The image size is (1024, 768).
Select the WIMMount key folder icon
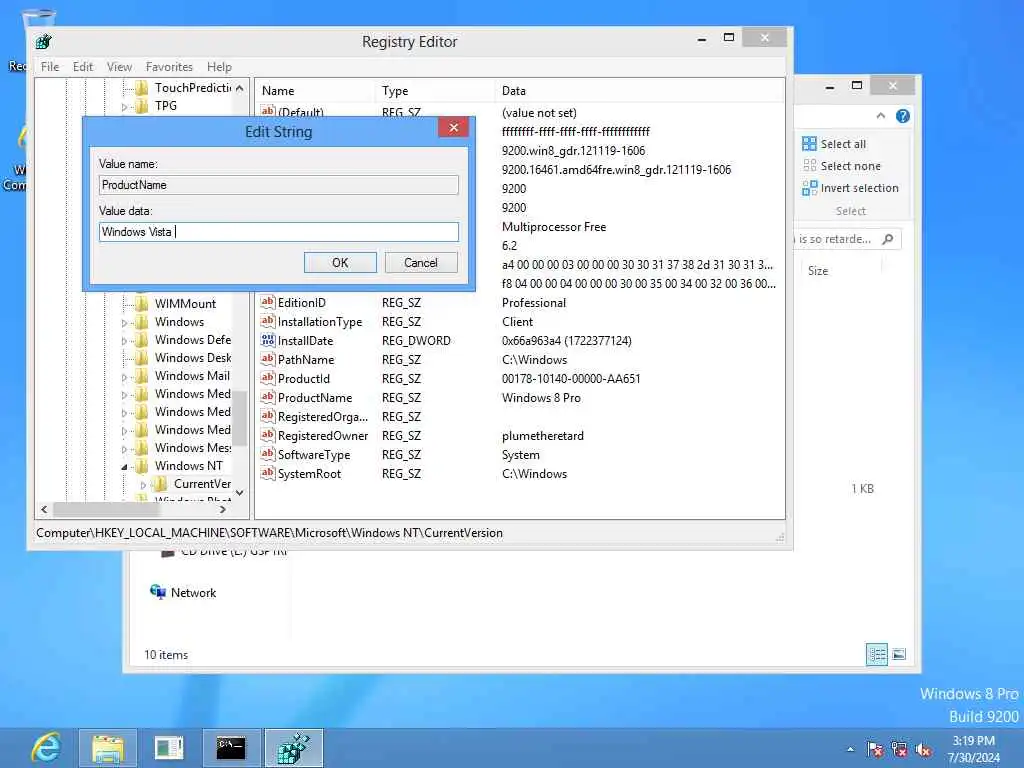[x=142, y=304]
